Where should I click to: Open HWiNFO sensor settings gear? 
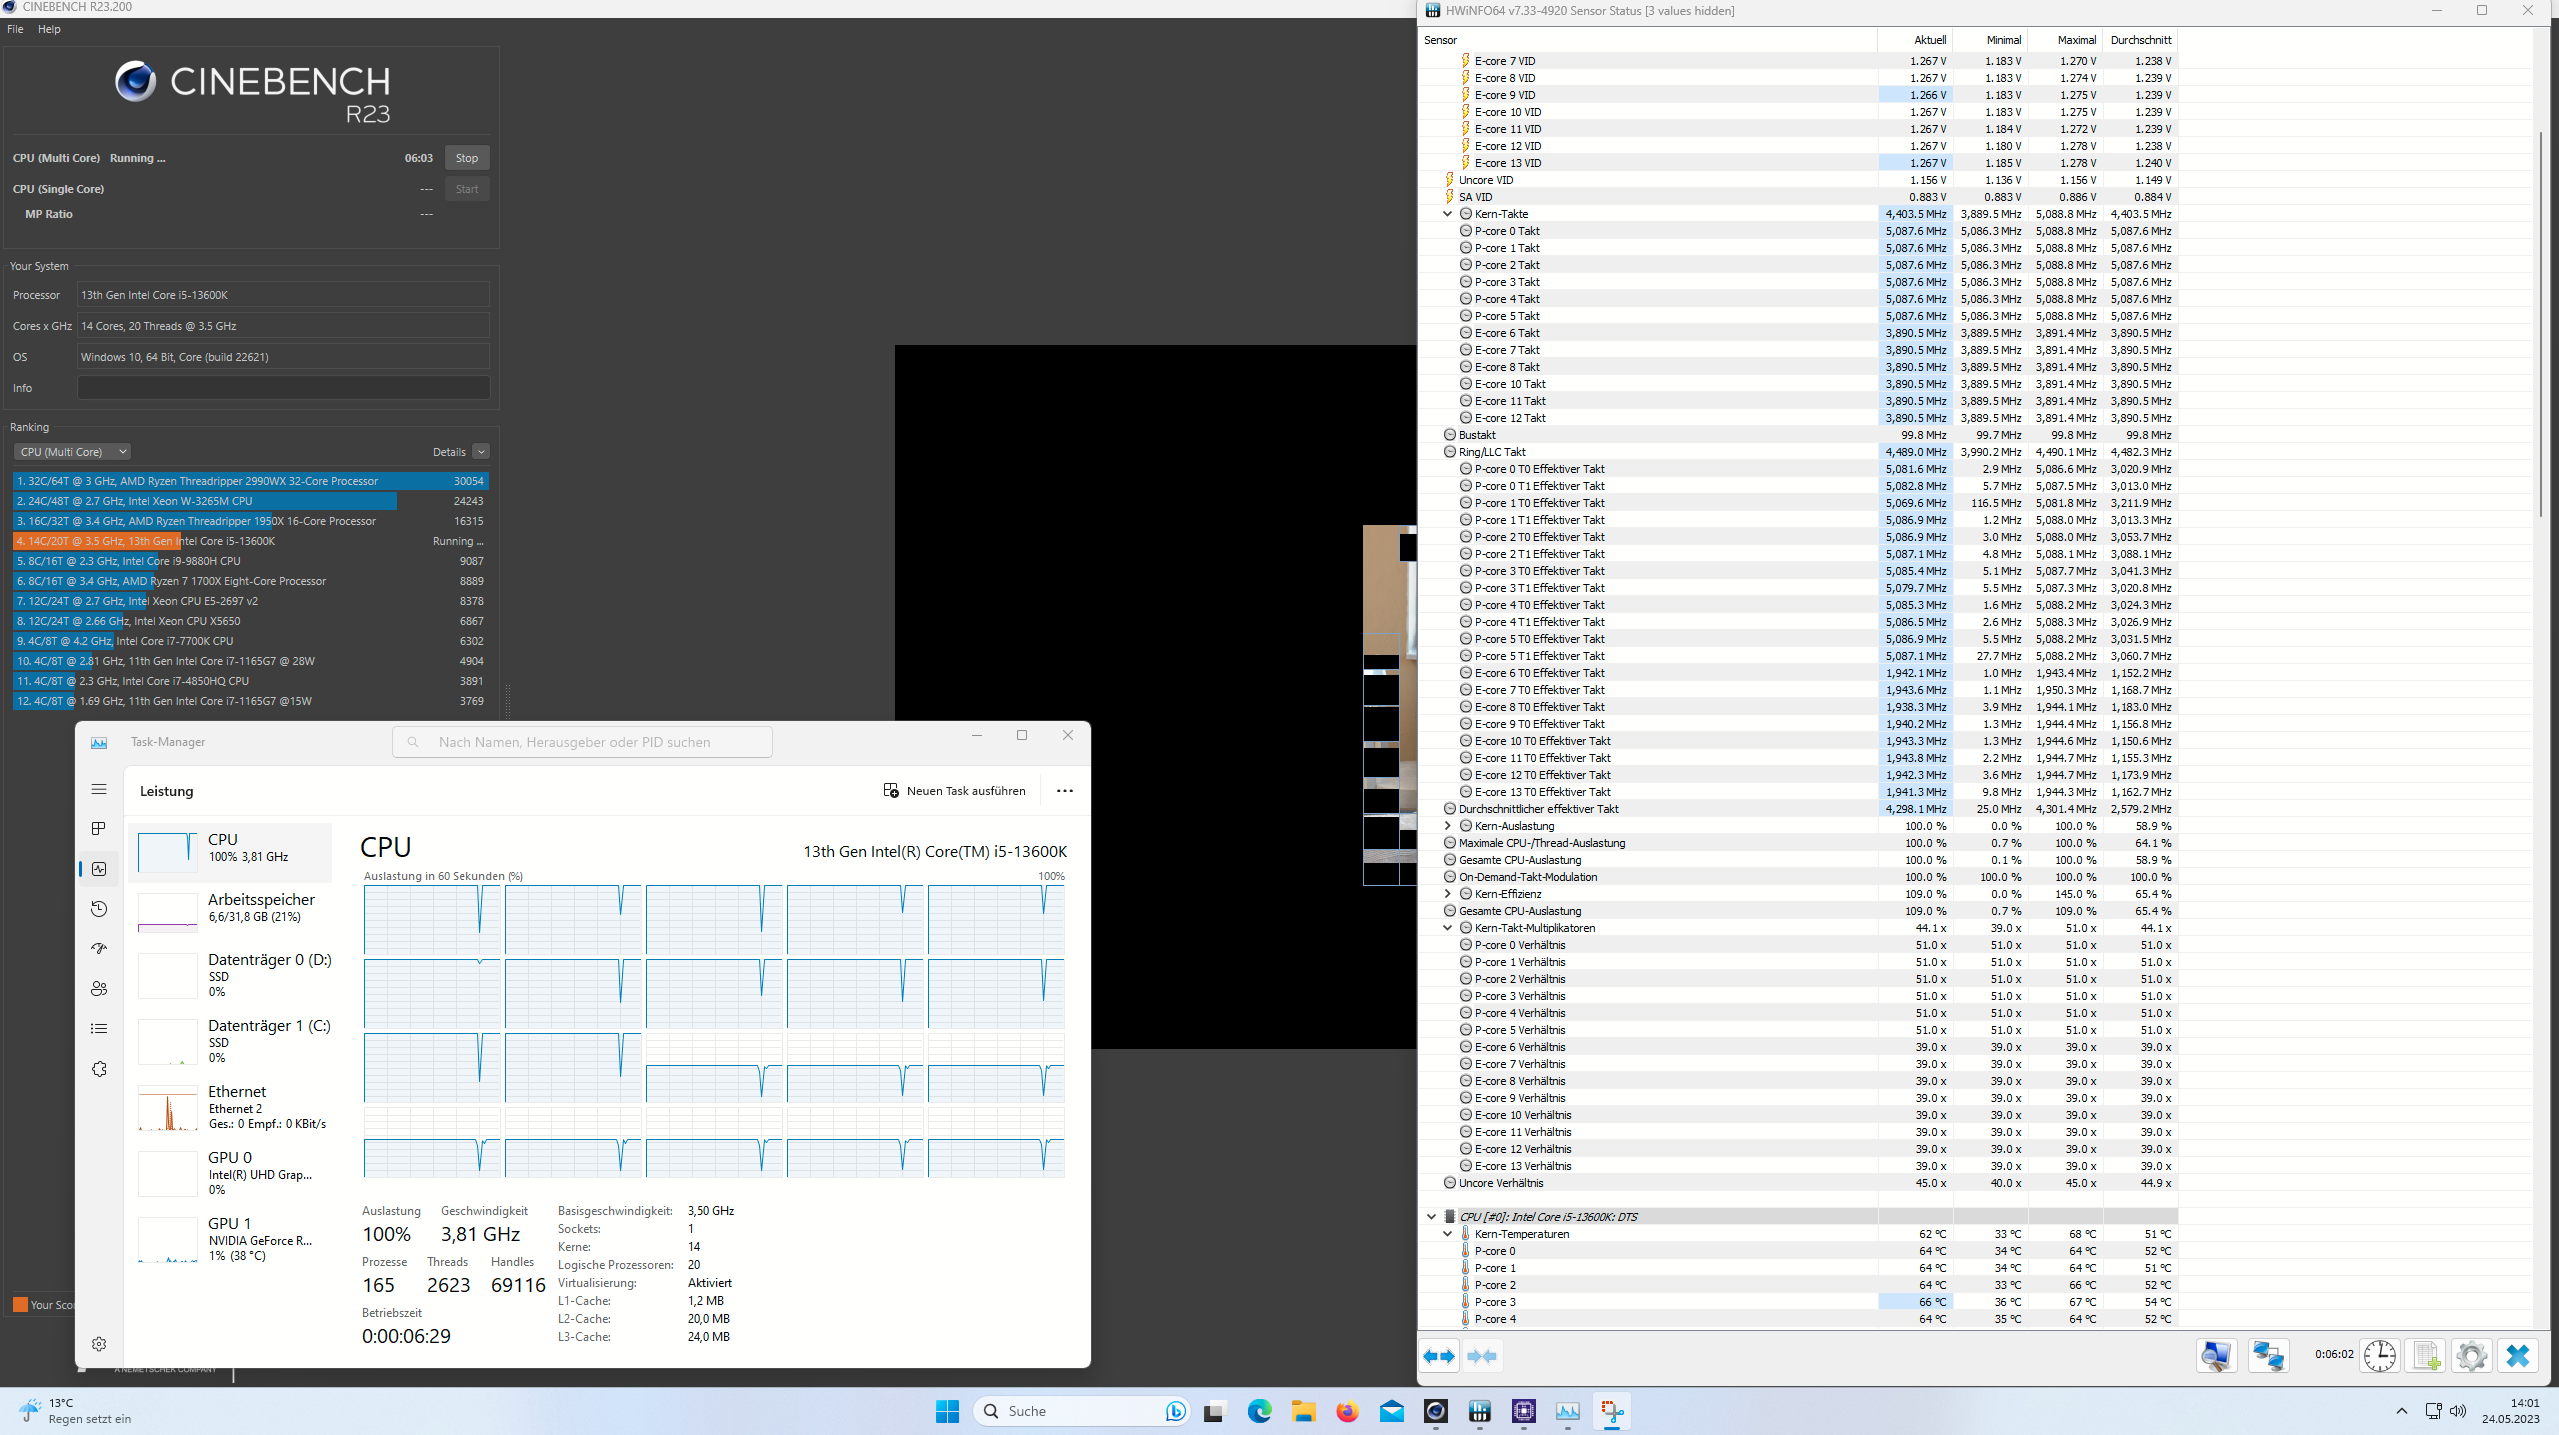pyautogui.click(x=2471, y=1356)
